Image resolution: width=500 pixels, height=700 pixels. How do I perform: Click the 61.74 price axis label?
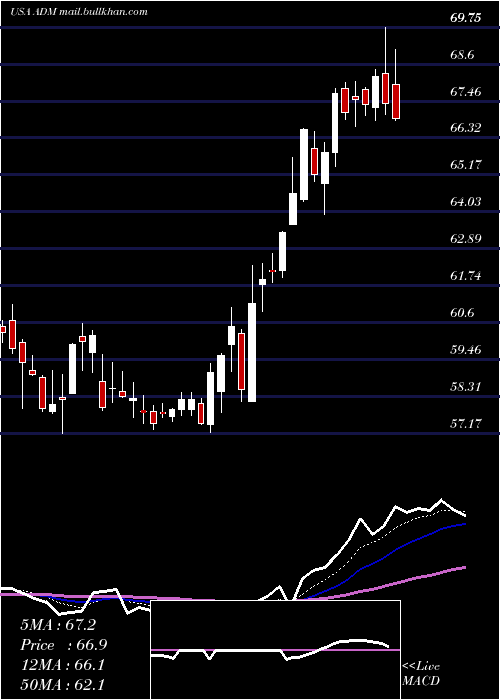(x=466, y=276)
